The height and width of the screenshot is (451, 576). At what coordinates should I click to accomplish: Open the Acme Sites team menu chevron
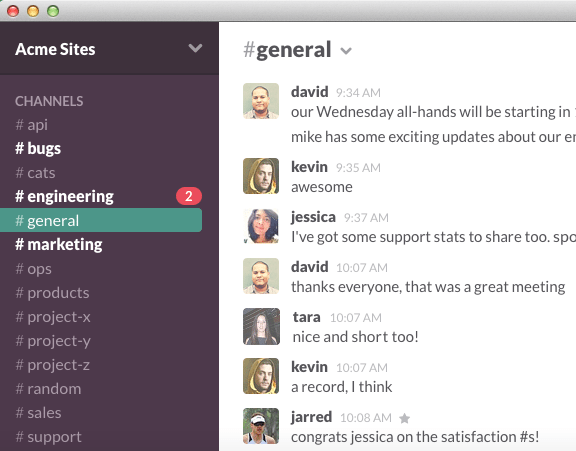coord(195,48)
